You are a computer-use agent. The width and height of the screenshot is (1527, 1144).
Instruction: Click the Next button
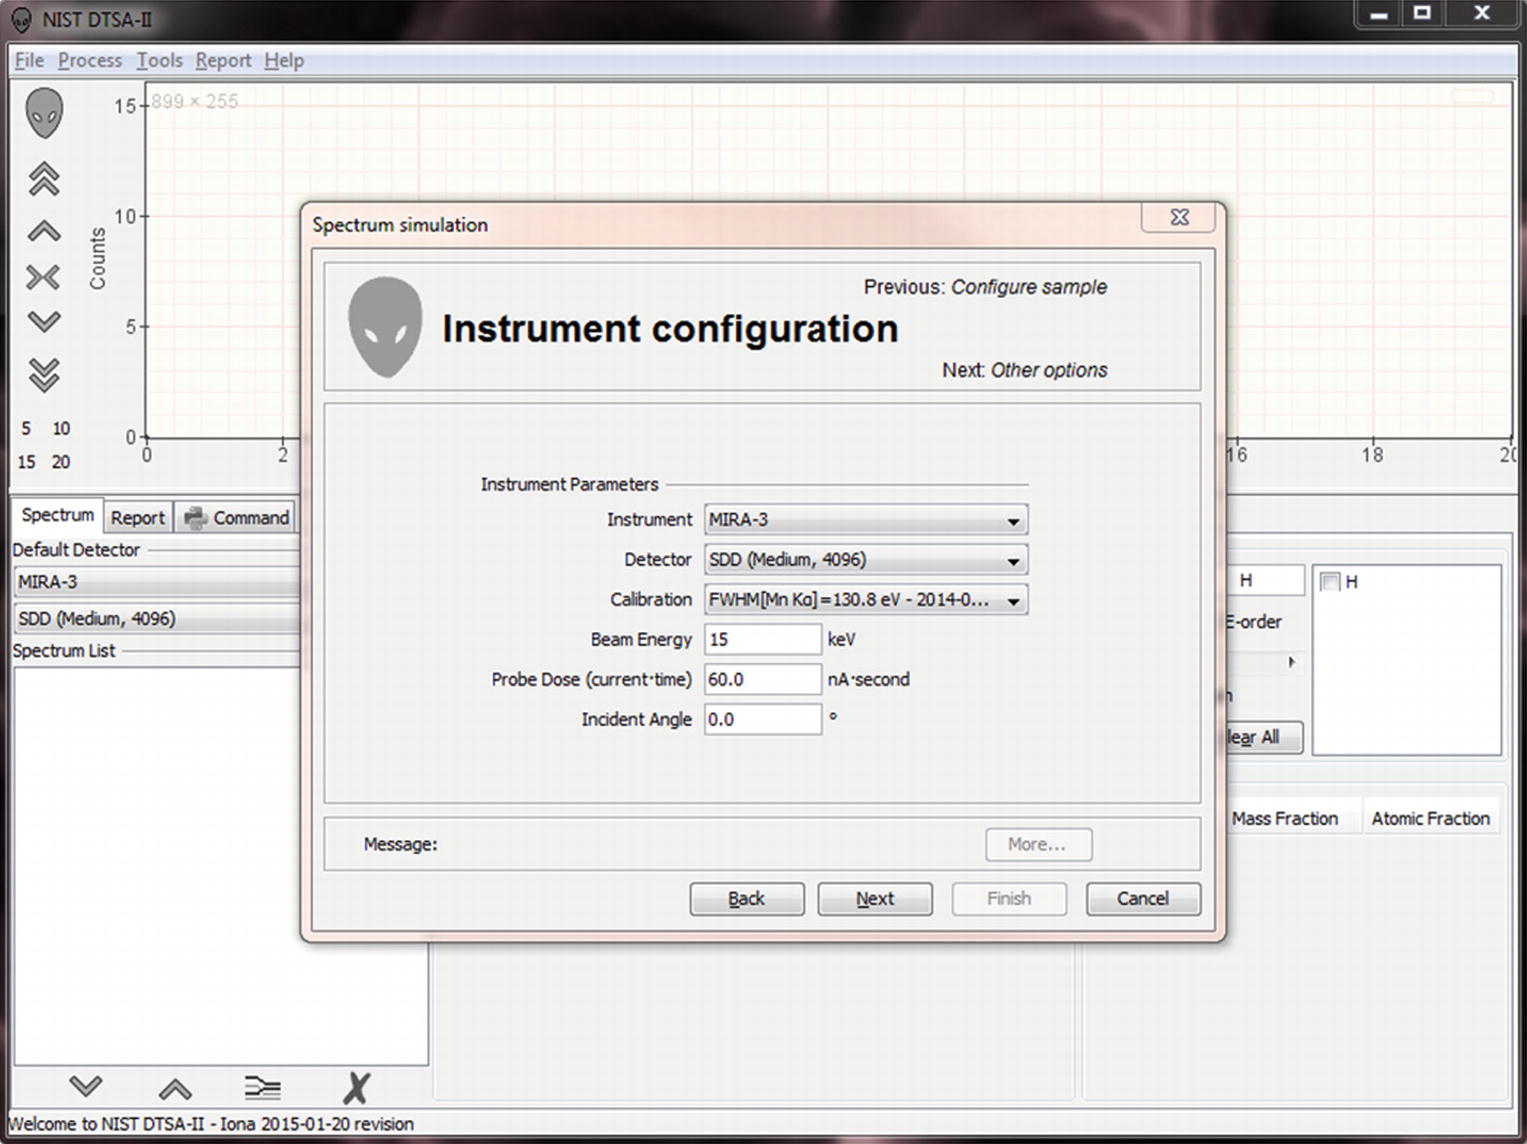tap(875, 898)
